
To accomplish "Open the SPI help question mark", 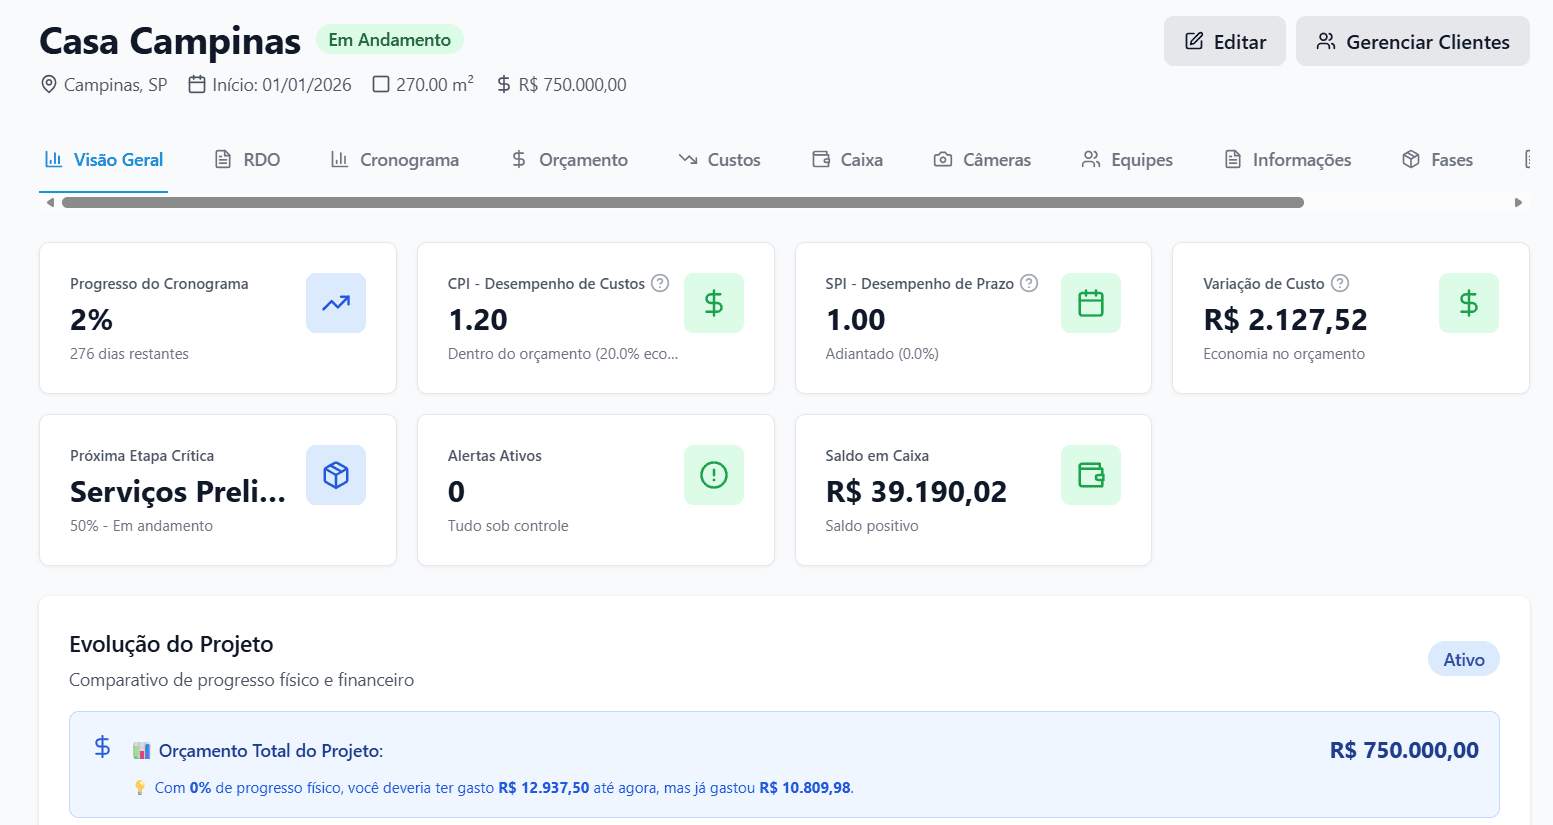I will click(x=1028, y=283).
